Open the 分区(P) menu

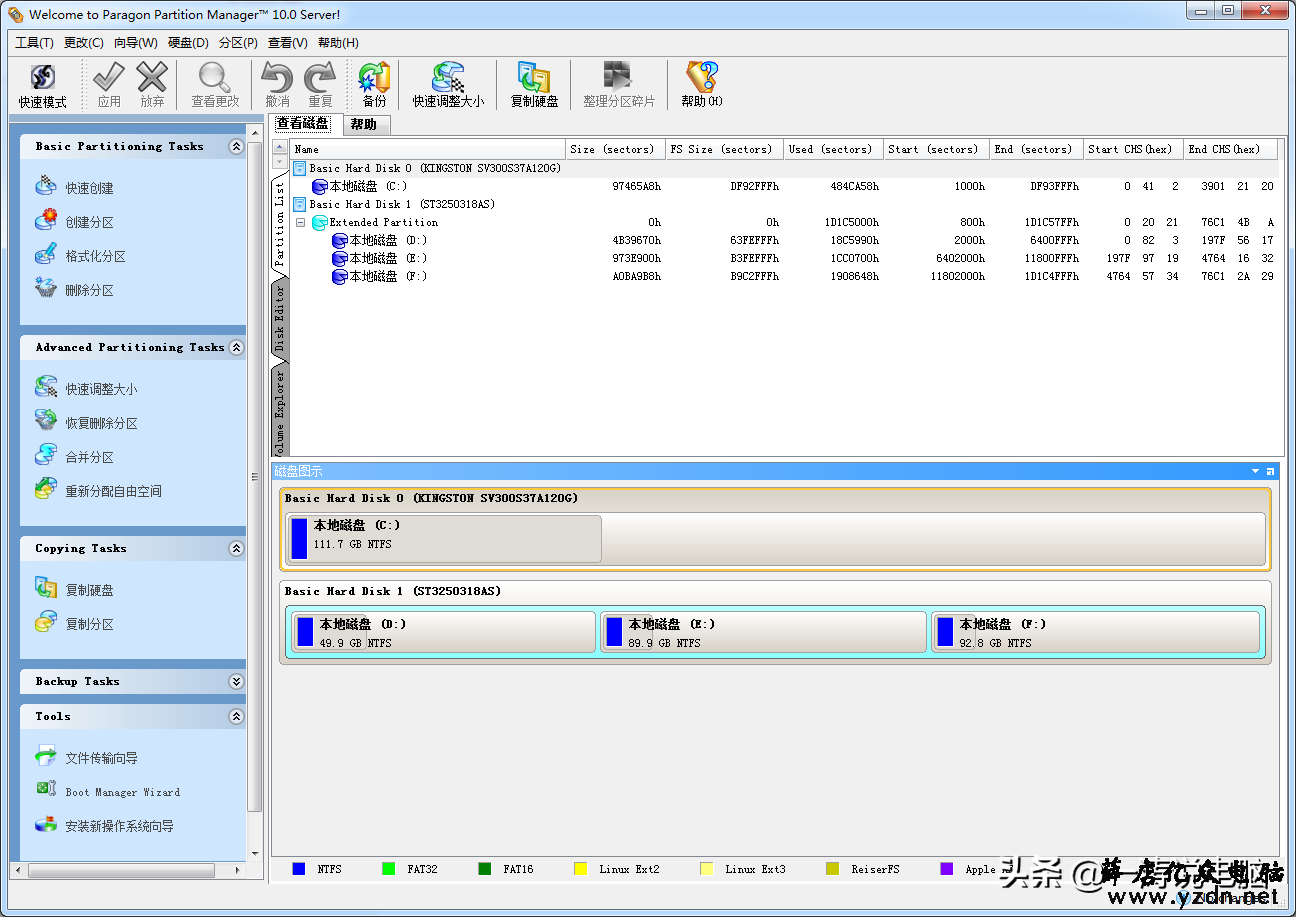click(x=238, y=43)
